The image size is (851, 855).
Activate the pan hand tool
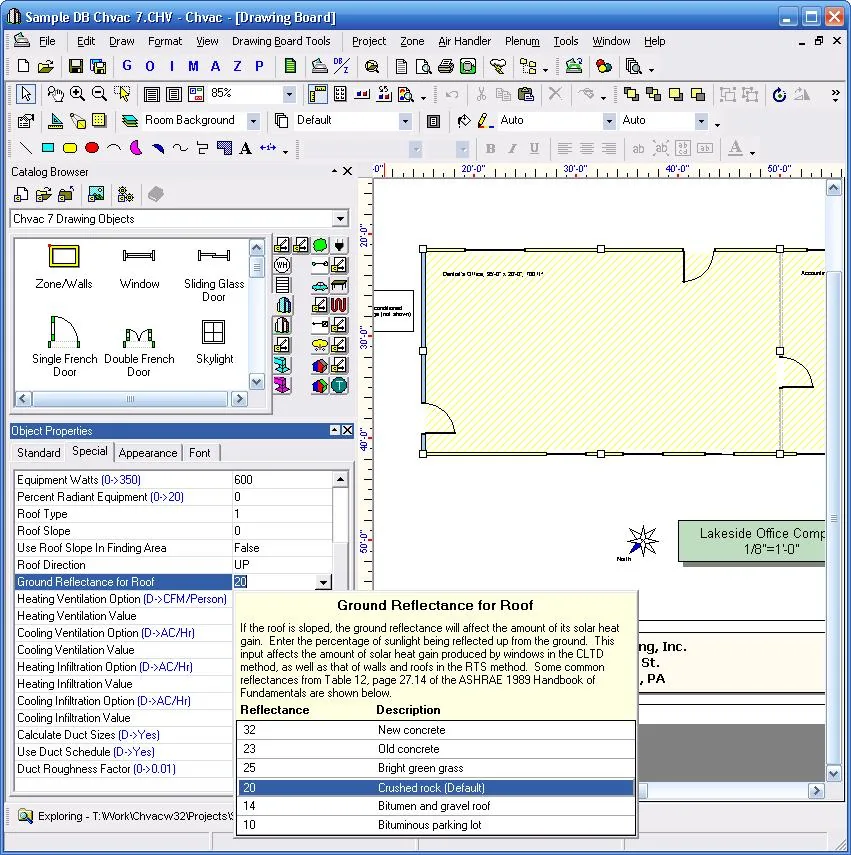click(55, 94)
